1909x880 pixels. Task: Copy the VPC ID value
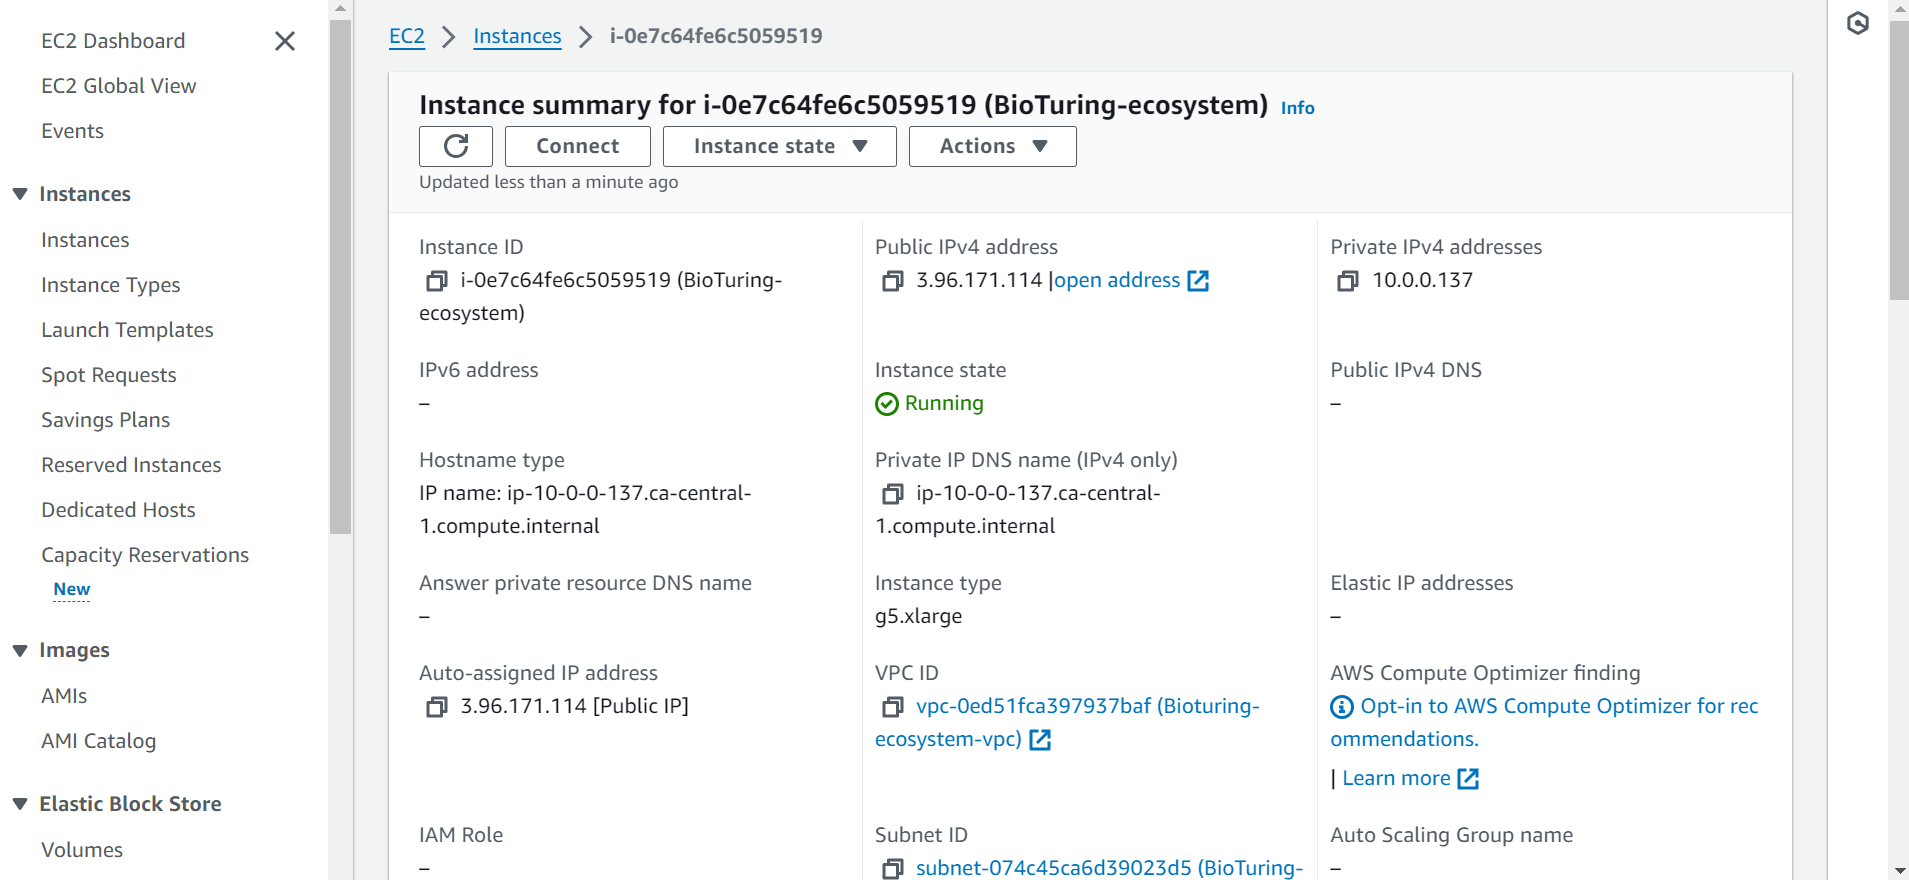coord(893,707)
